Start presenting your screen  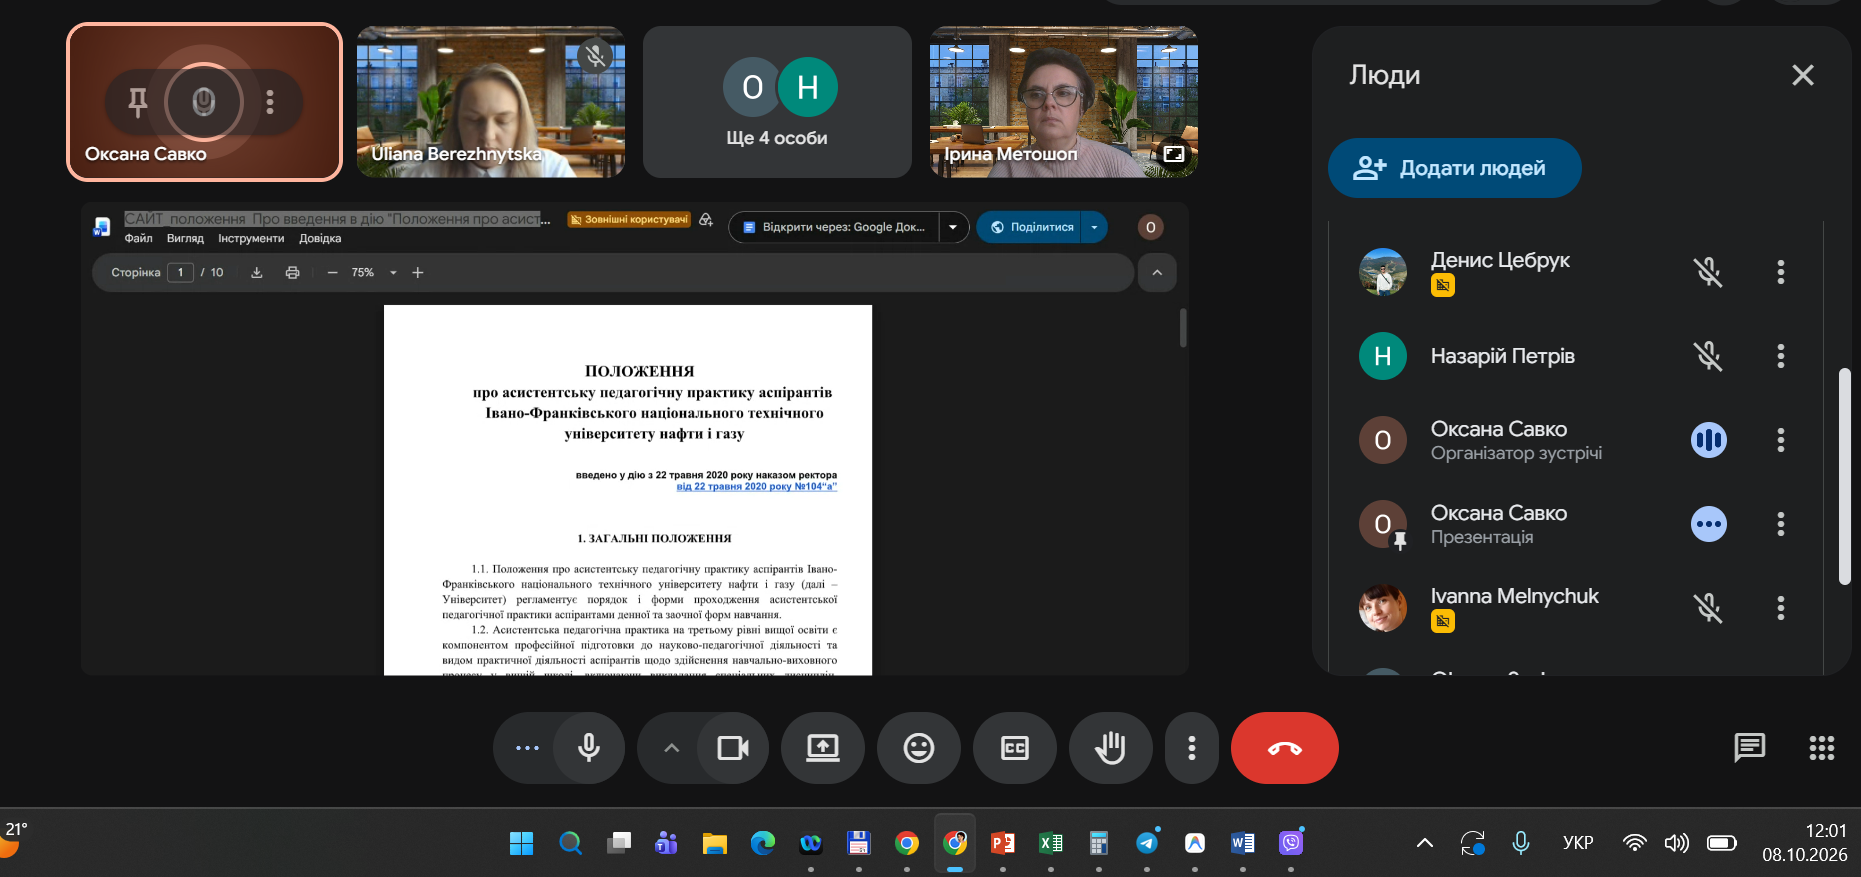[823, 748]
